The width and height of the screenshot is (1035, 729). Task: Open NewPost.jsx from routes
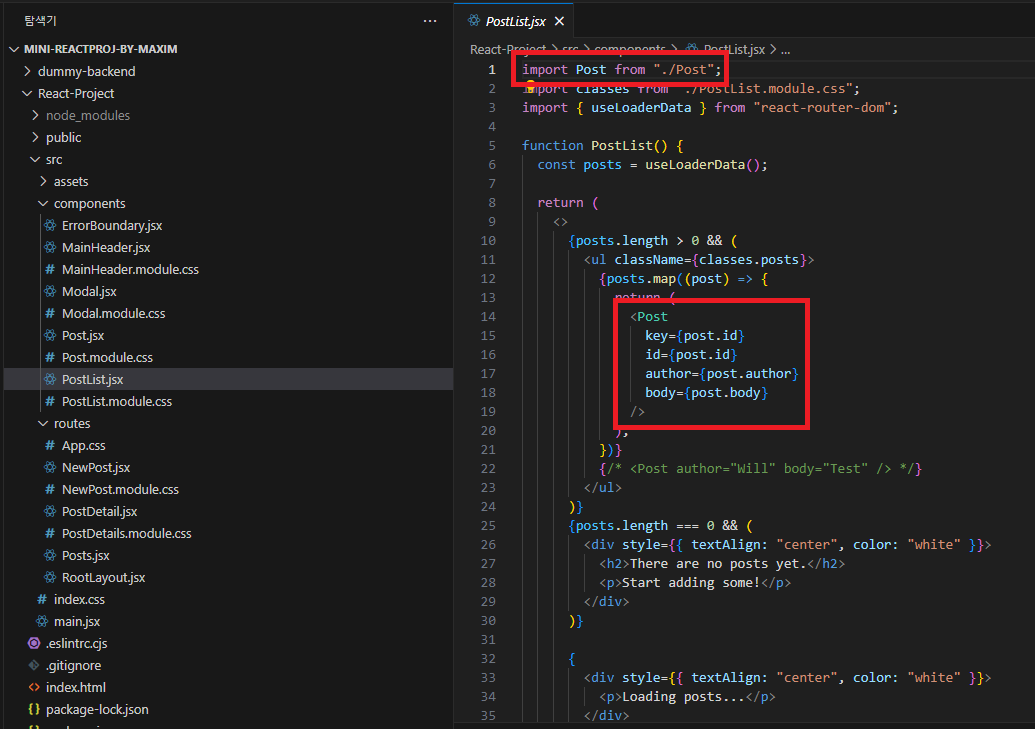96,468
